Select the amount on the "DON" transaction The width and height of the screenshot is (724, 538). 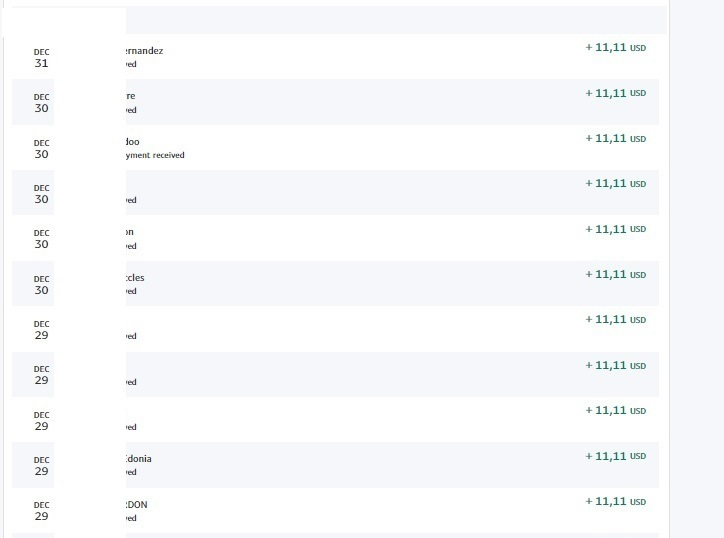pyautogui.click(x=615, y=501)
